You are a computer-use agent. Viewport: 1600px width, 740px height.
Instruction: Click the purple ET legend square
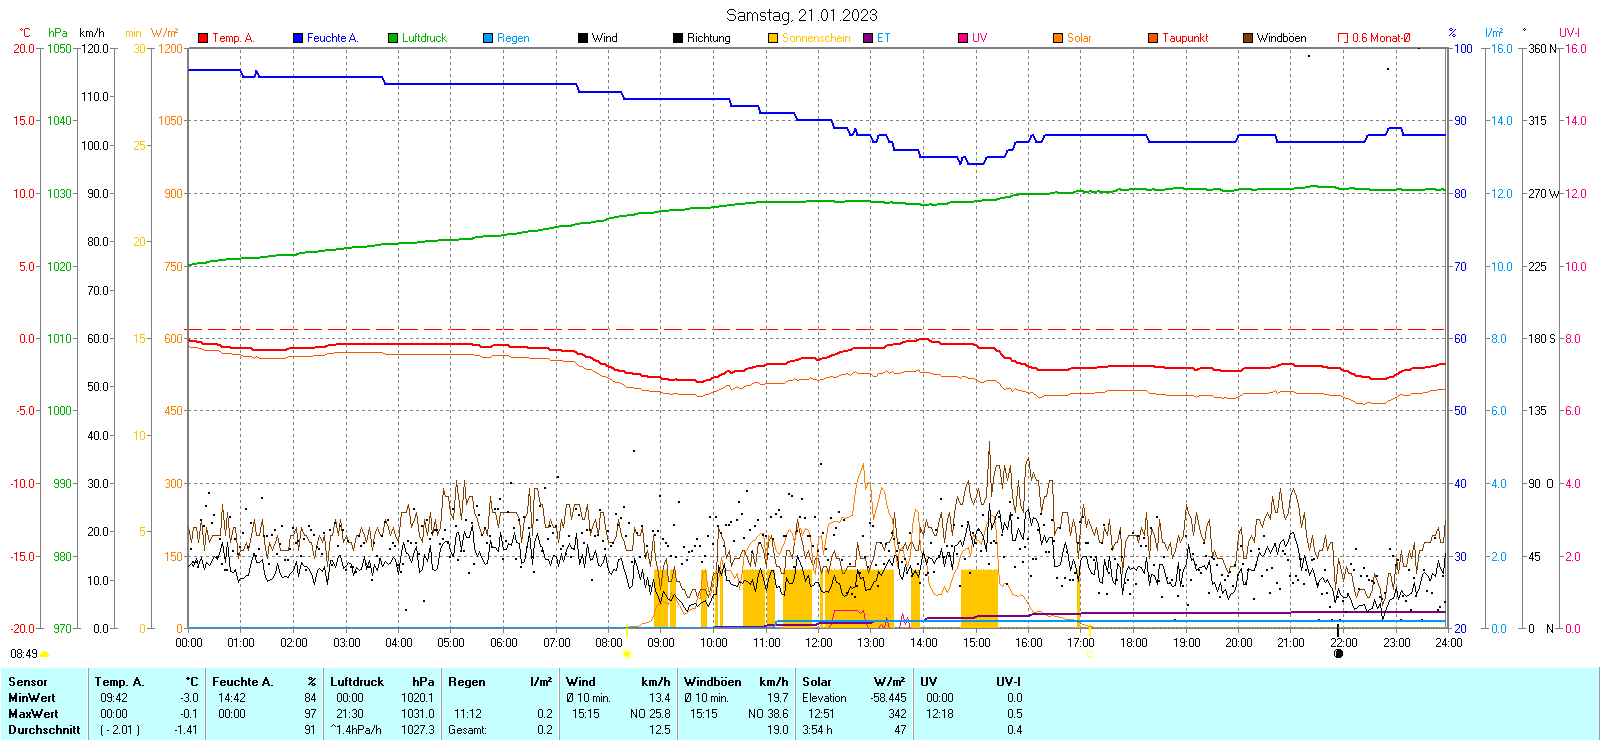coord(868,38)
